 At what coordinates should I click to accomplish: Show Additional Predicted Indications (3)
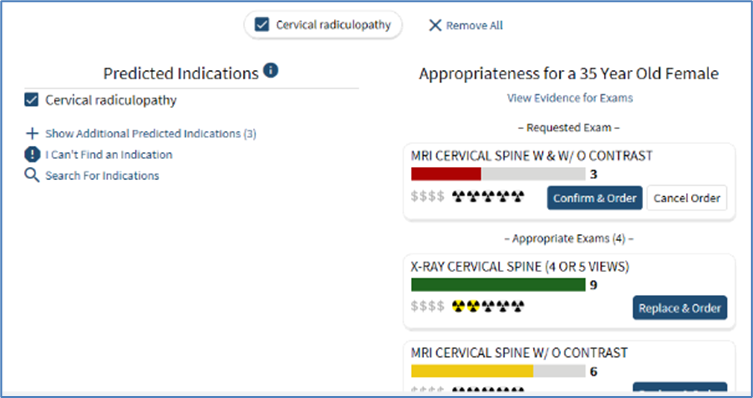(151, 133)
